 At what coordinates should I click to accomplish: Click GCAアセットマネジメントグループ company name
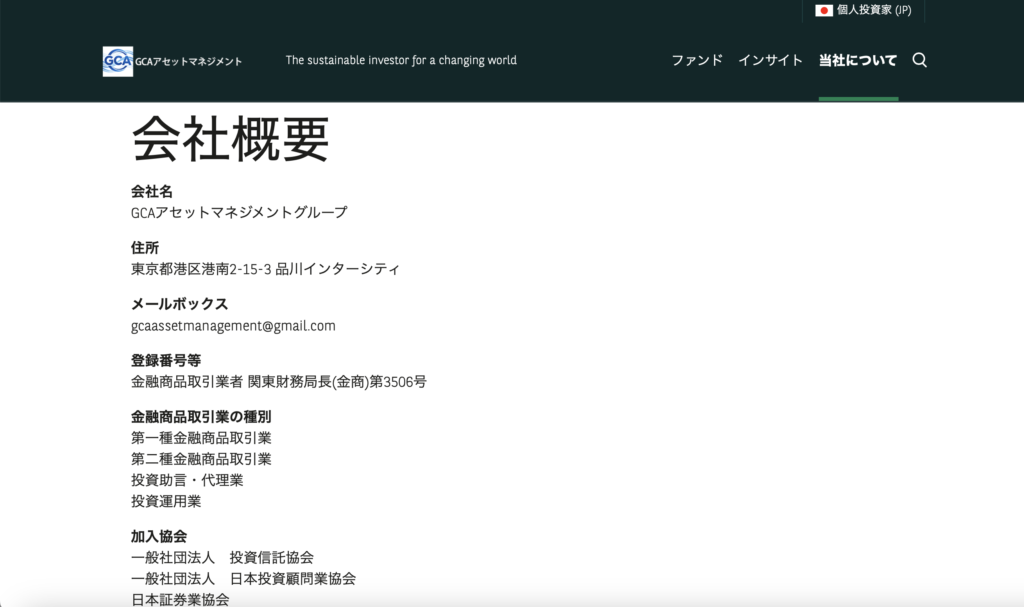tap(239, 212)
